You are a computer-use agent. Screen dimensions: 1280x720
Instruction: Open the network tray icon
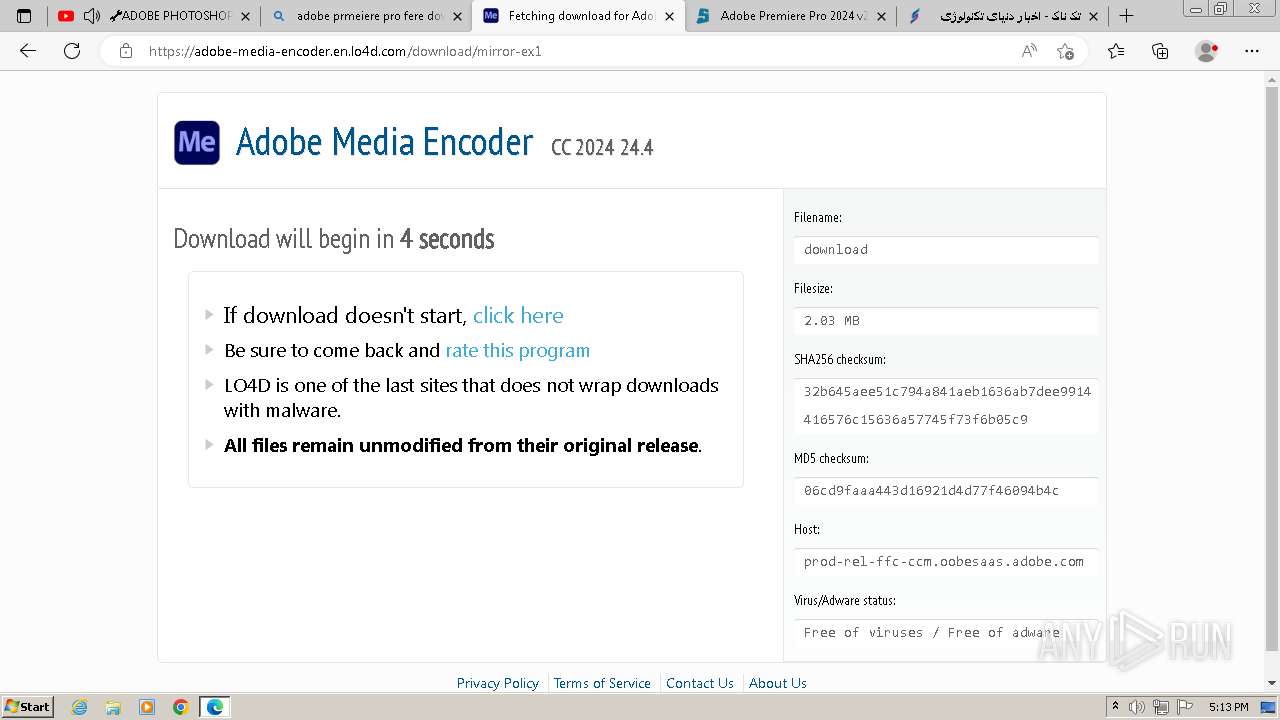pyautogui.click(x=1160, y=707)
